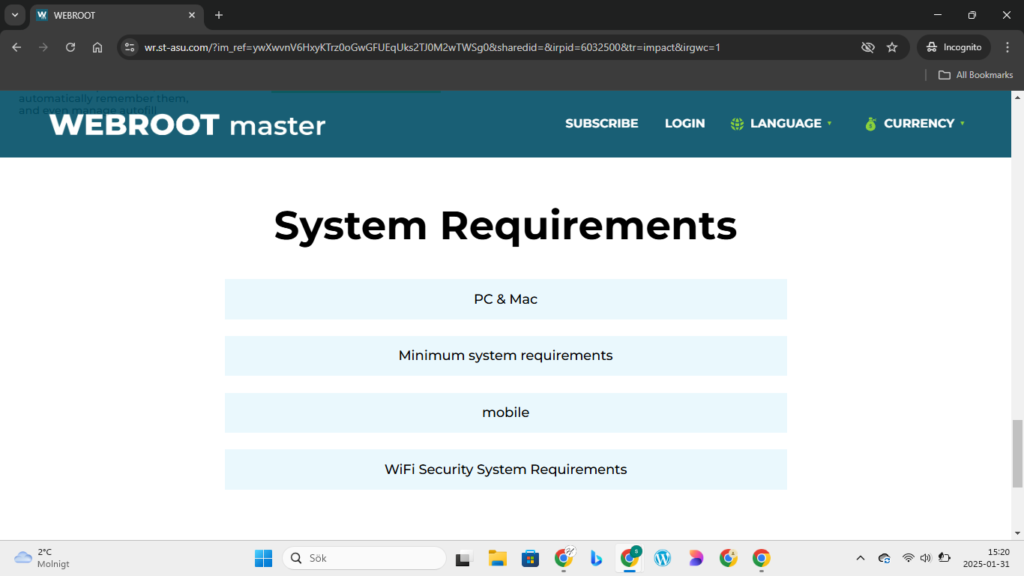Open File Explorer from taskbar
The height and width of the screenshot is (576, 1024).
pos(497,558)
